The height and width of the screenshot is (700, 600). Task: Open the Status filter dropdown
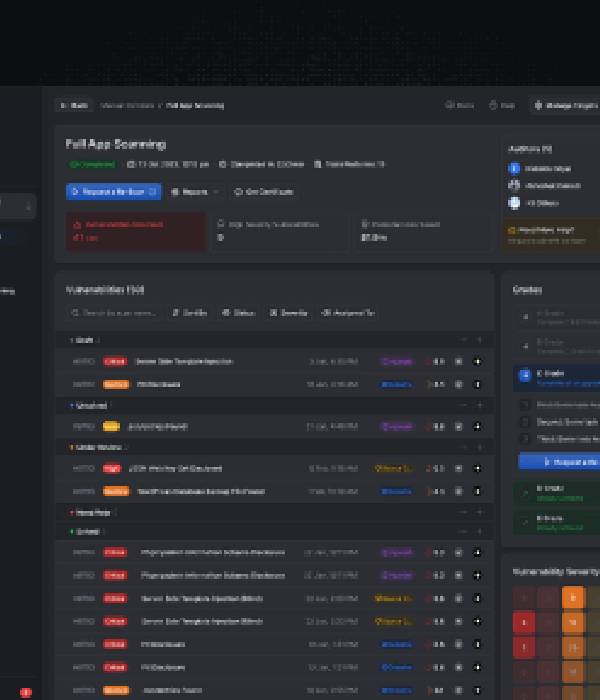coord(239,313)
